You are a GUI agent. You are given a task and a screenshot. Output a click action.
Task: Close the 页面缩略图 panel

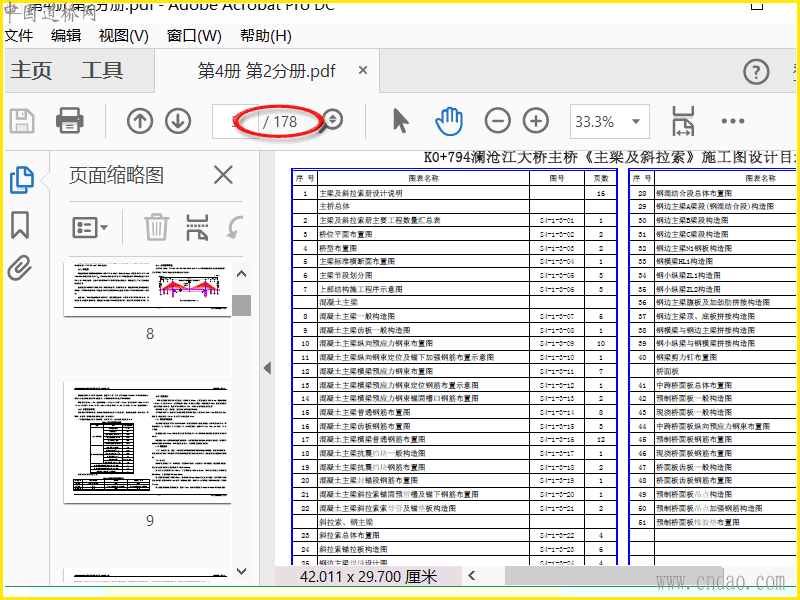[x=223, y=175]
